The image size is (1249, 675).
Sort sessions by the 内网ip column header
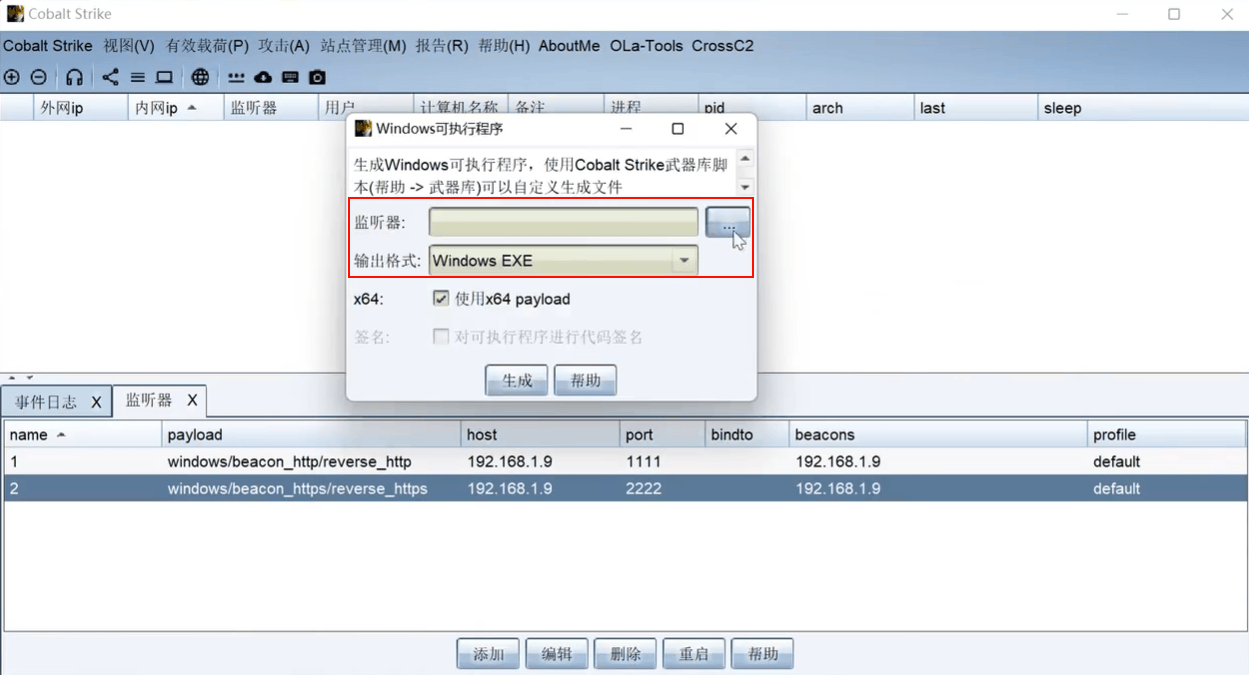[175, 108]
